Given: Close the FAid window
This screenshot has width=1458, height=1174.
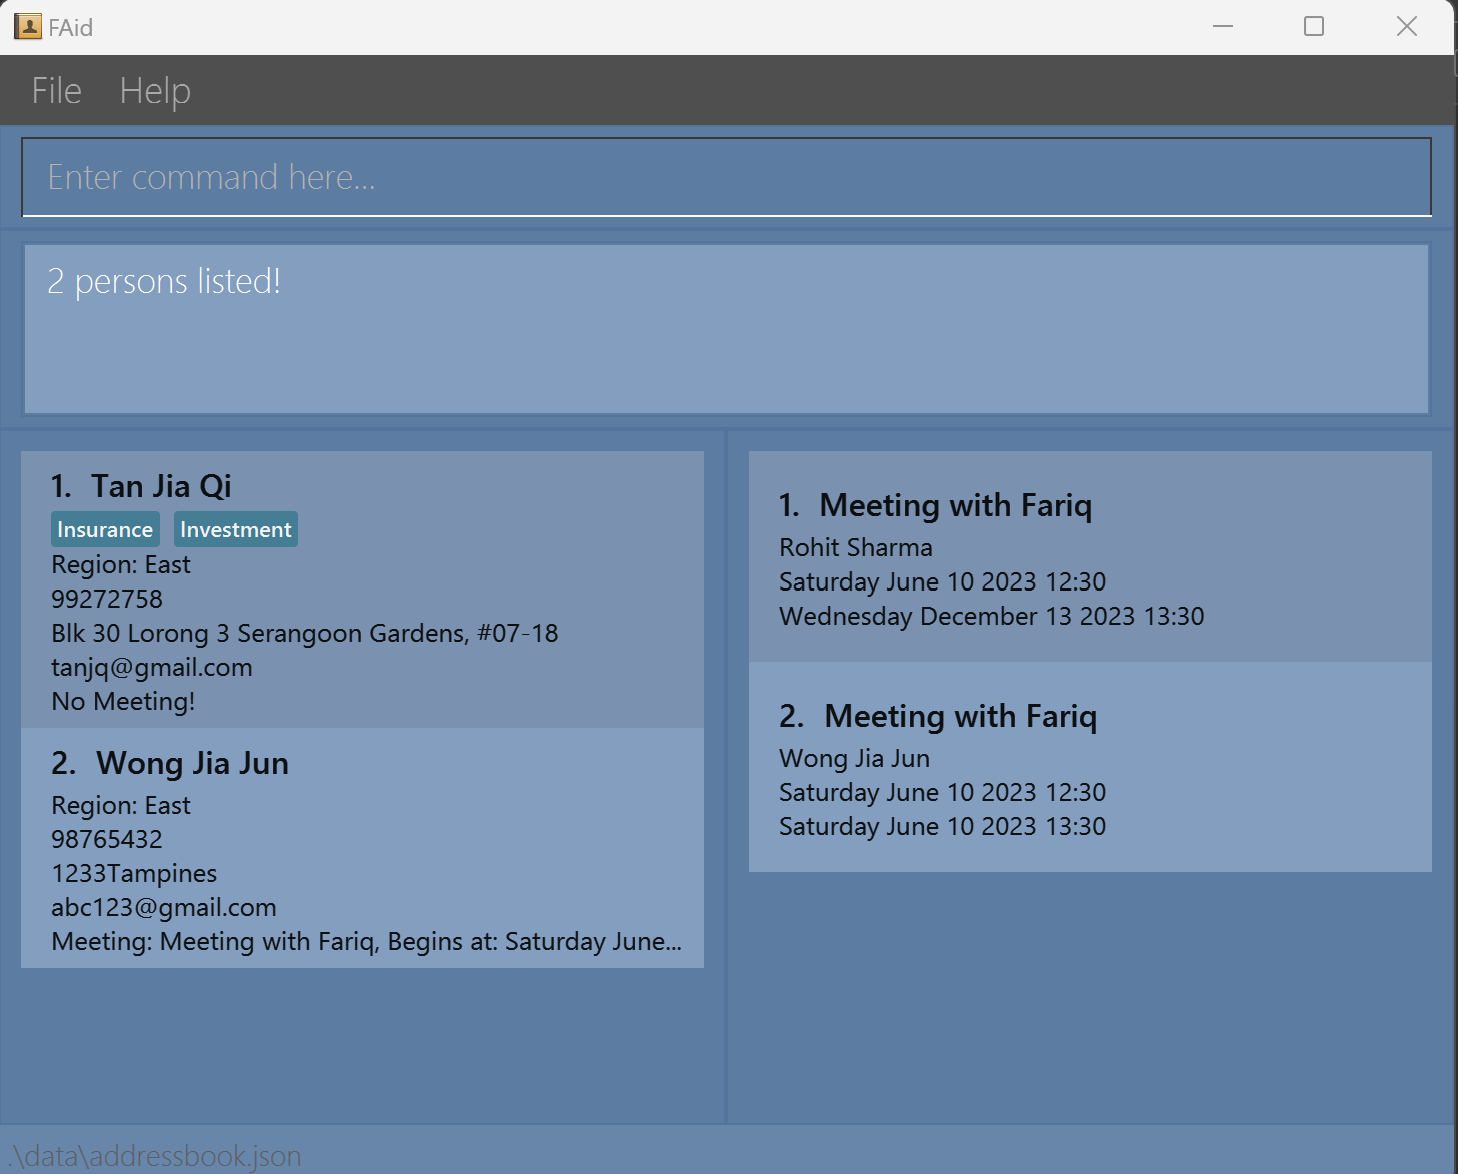Looking at the screenshot, I should (1406, 27).
